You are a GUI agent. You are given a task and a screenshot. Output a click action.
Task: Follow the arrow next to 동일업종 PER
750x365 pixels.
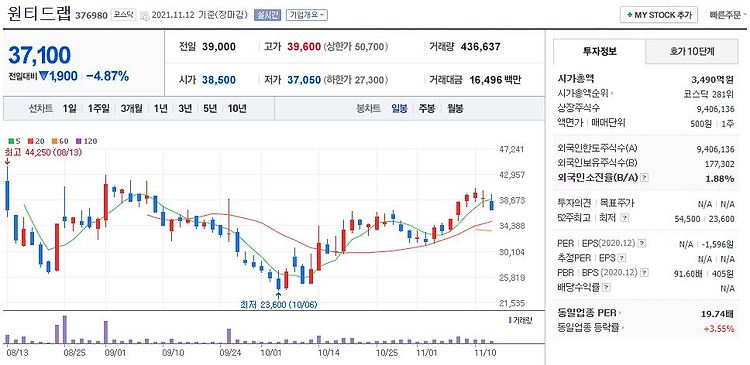click(x=620, y=313)
